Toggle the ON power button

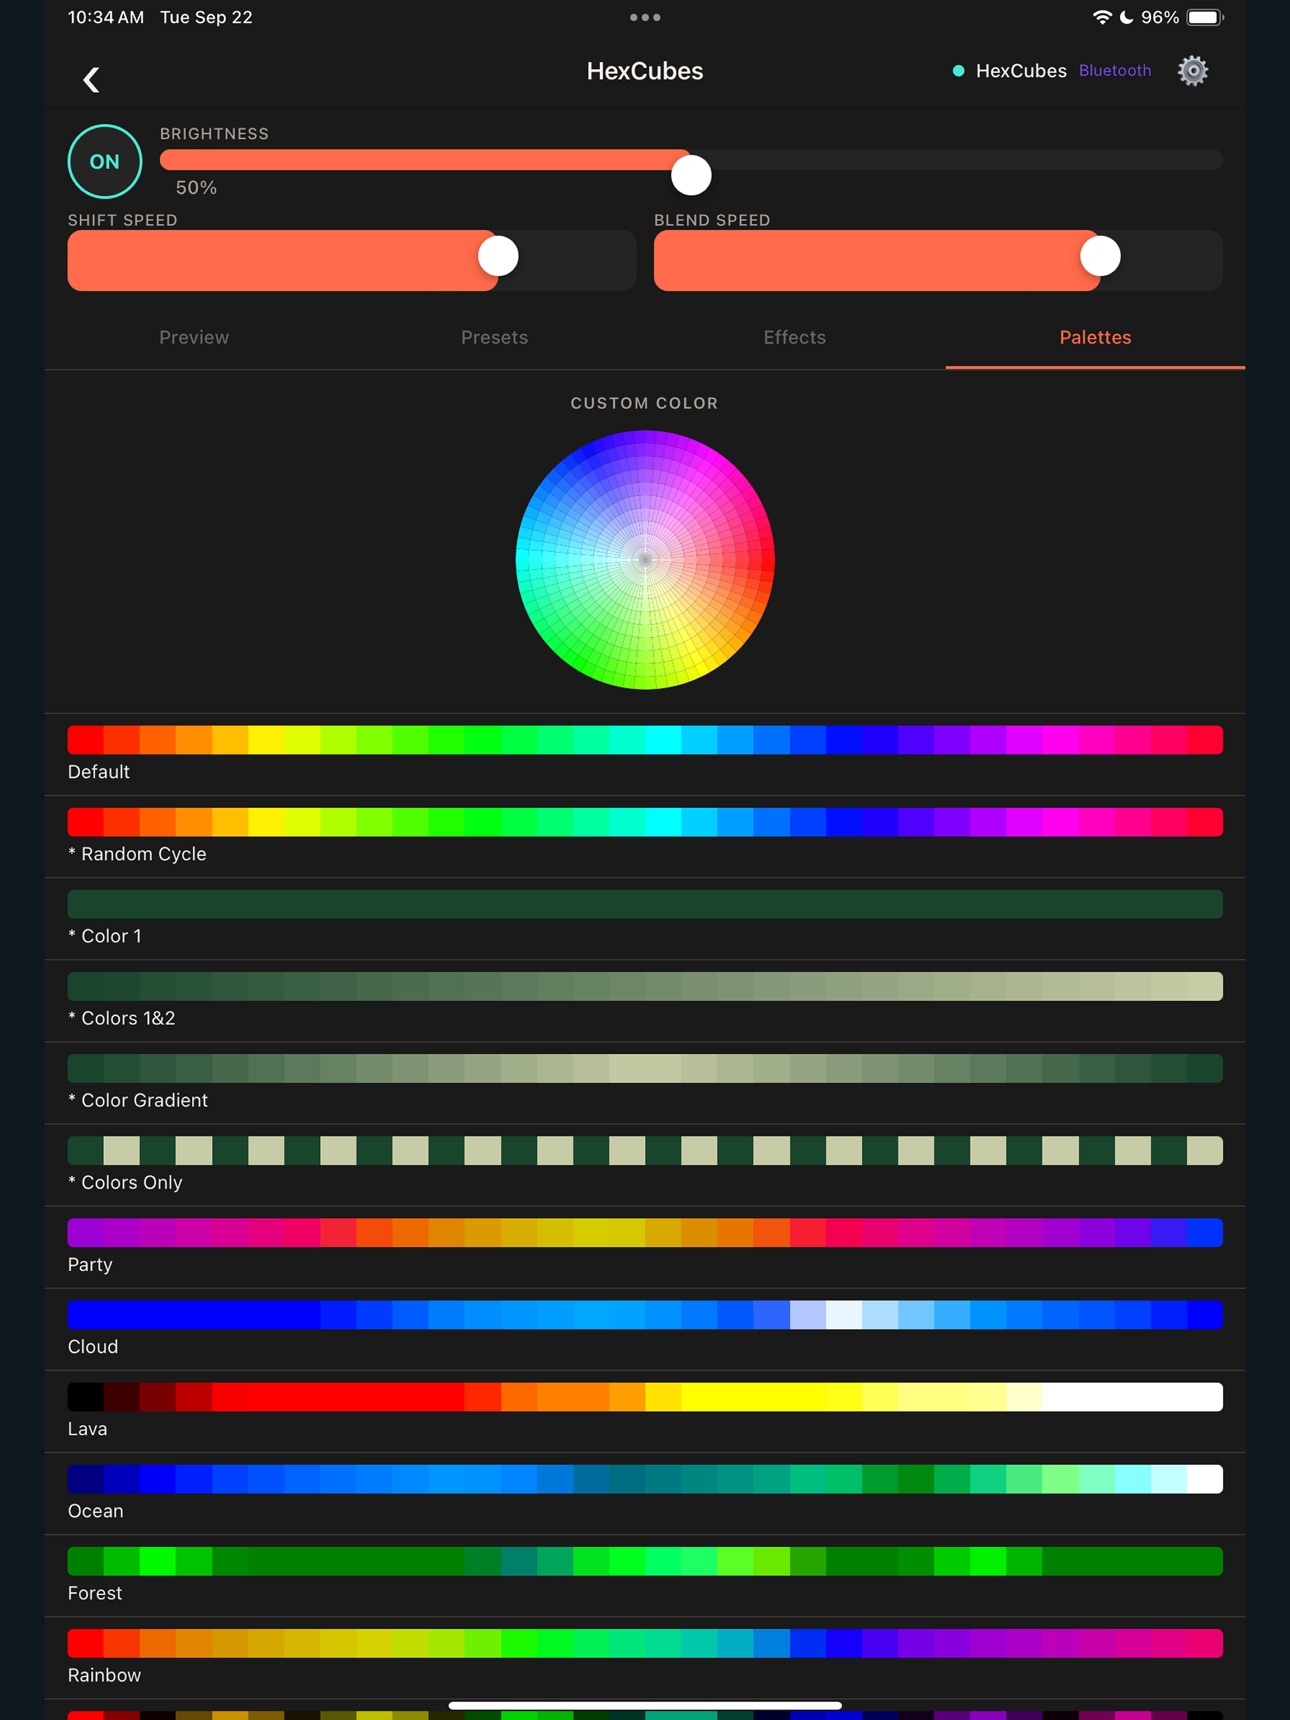pos(105,161)
